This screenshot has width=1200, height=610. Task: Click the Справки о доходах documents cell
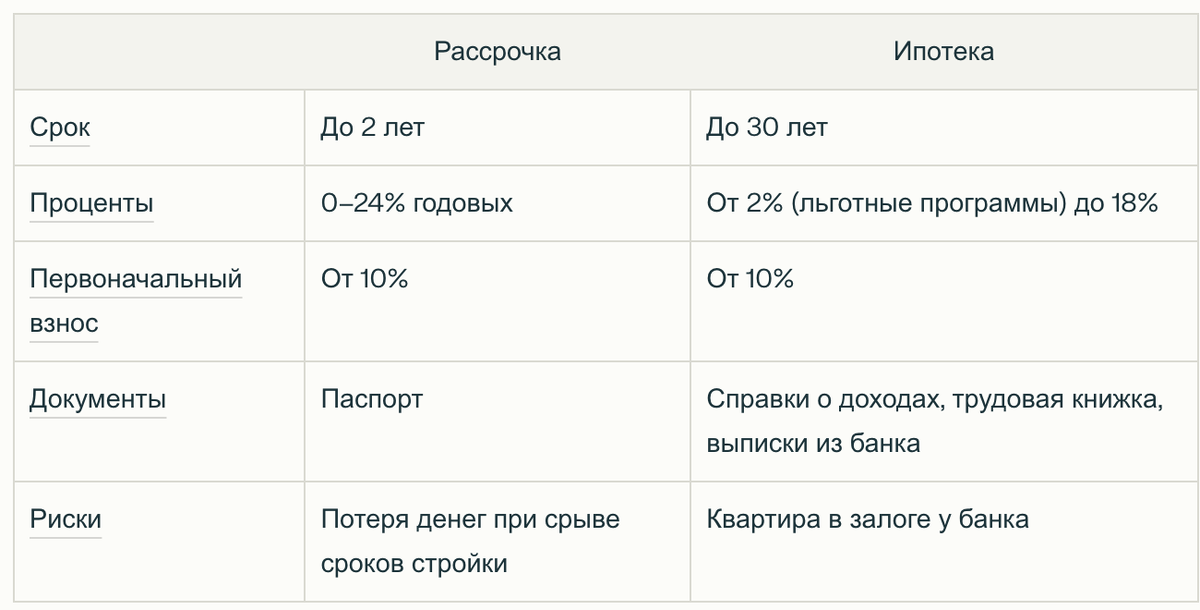tap(934, 400)
